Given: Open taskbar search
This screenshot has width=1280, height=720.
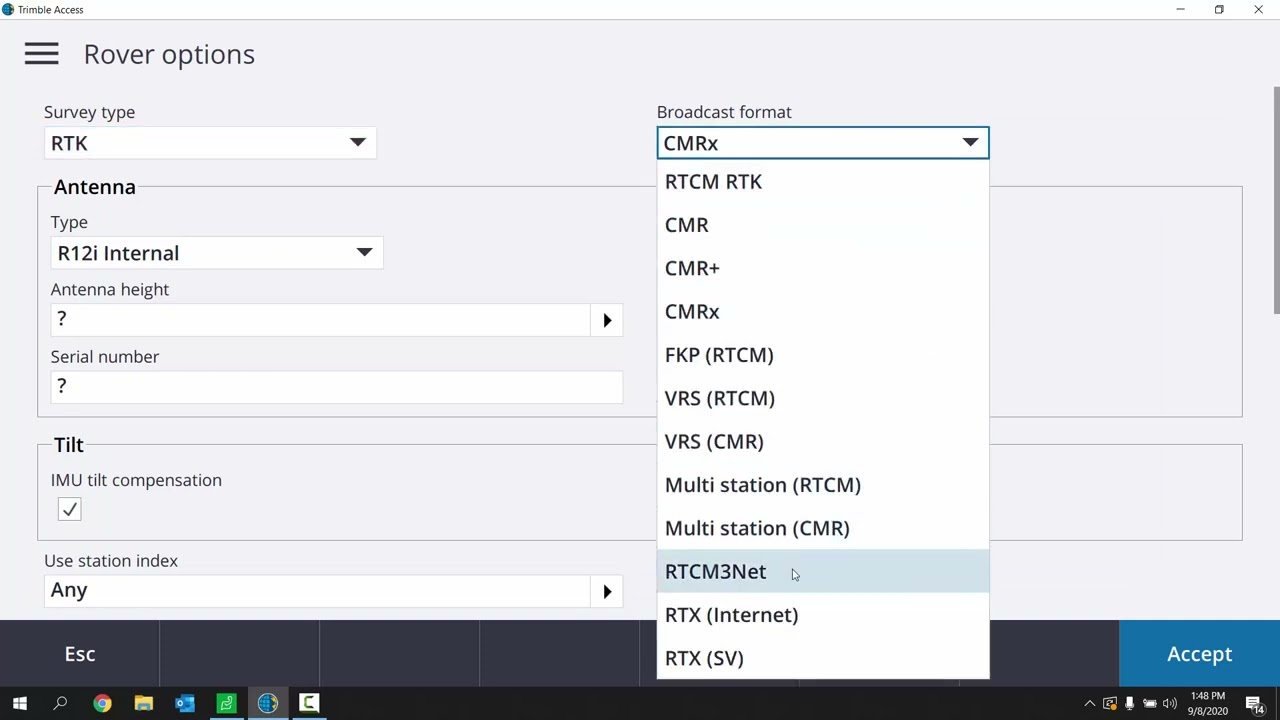Looking at the screenshot, I should (x=60, y=703).
